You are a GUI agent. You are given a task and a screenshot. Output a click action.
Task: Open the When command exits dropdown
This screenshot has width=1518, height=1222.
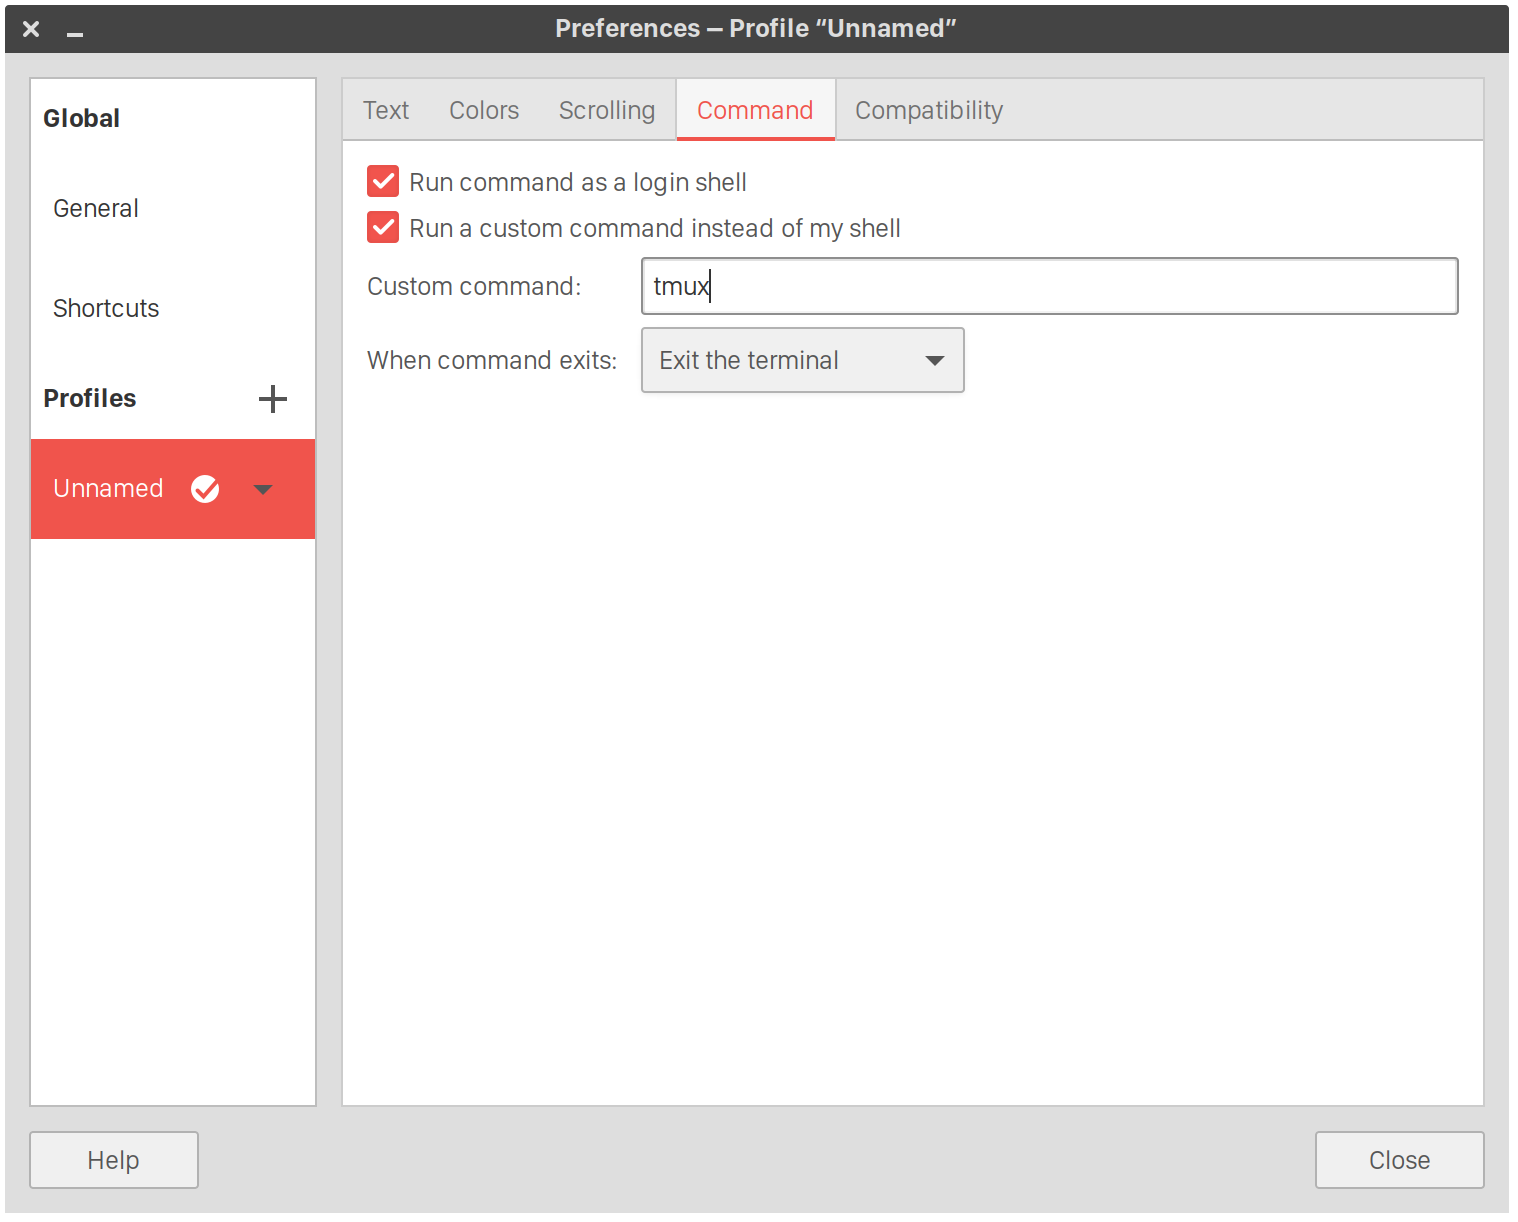802,360
